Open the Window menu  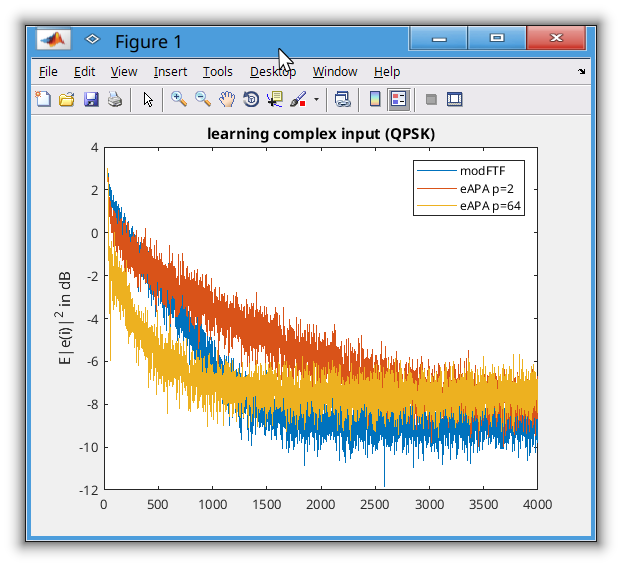point(335,72)
